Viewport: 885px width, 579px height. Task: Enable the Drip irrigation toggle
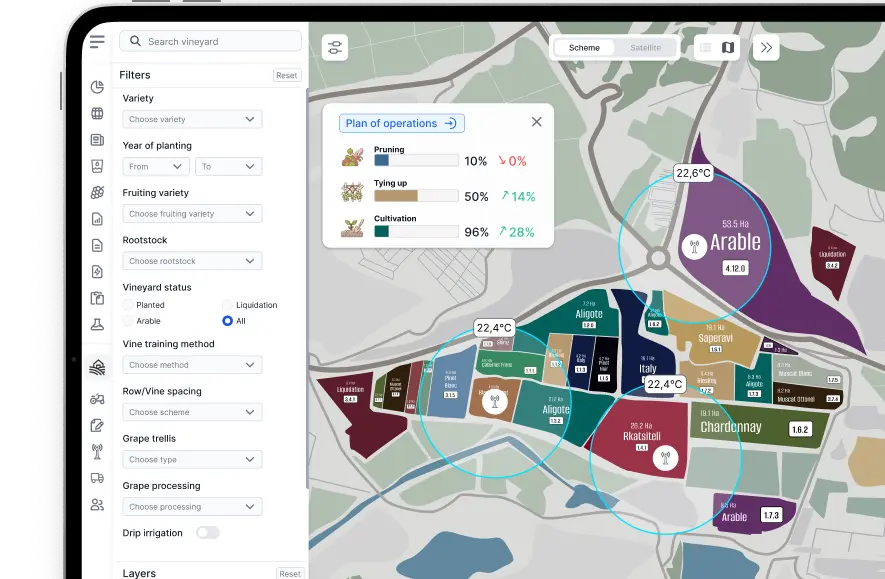click(x=208, y=533)
